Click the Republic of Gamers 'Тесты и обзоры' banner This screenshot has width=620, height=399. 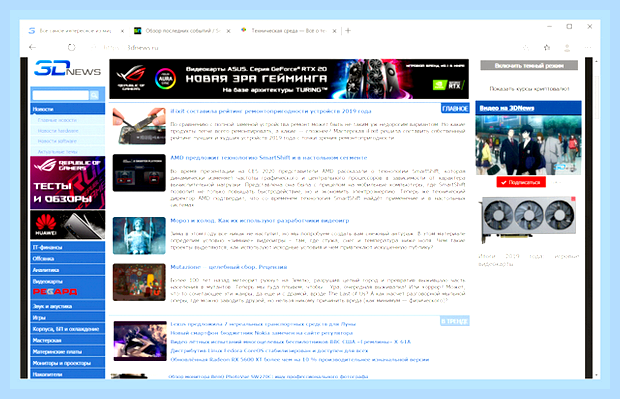(x=68, y=183)
